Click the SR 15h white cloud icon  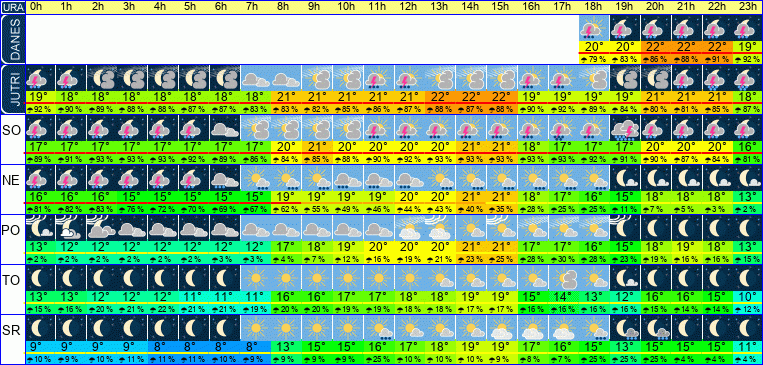pyautogui.click(x=501, y=327)
